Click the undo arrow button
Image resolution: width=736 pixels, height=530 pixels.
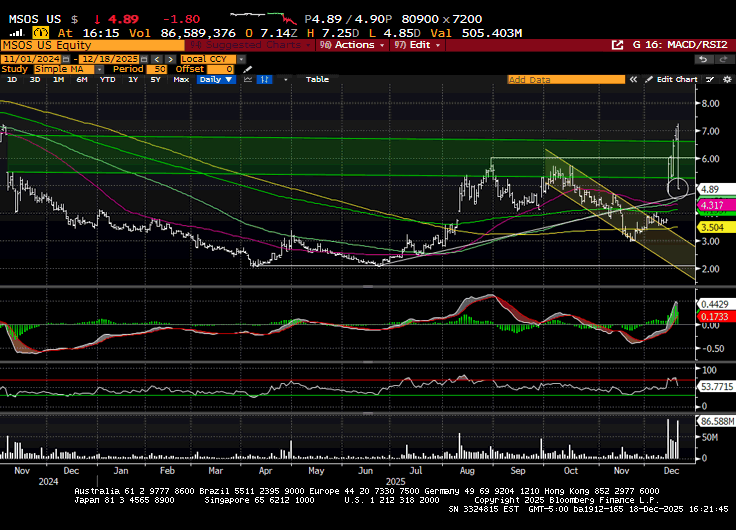[703, 59]
